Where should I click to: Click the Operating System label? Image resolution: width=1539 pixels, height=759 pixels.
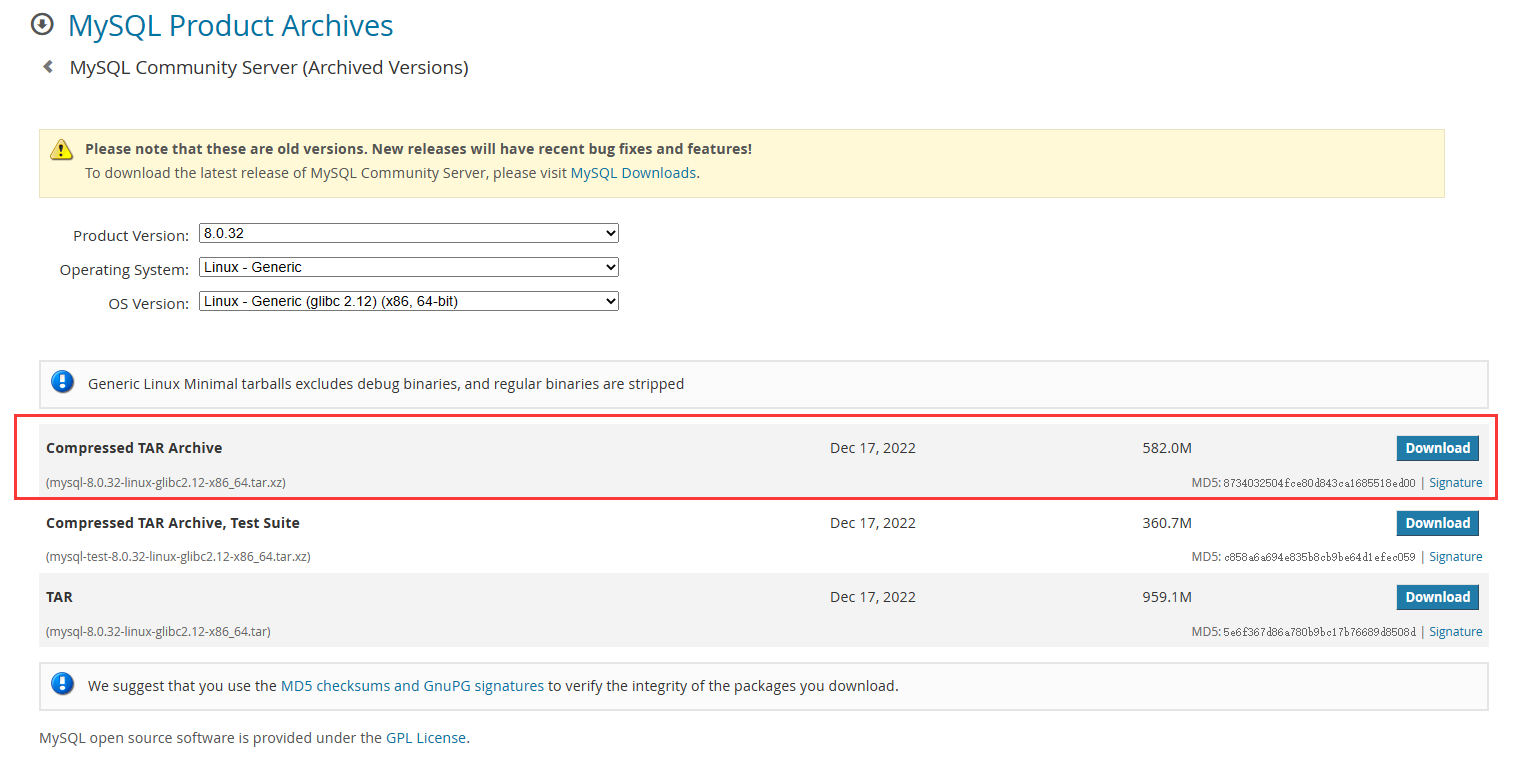point(124,270)
